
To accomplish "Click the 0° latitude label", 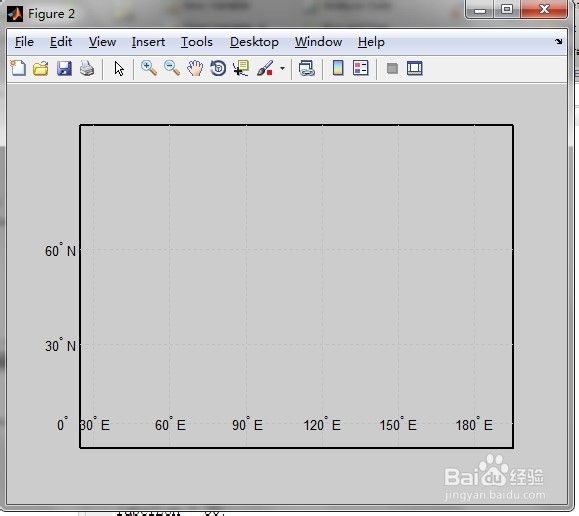I will pos(62,424).
